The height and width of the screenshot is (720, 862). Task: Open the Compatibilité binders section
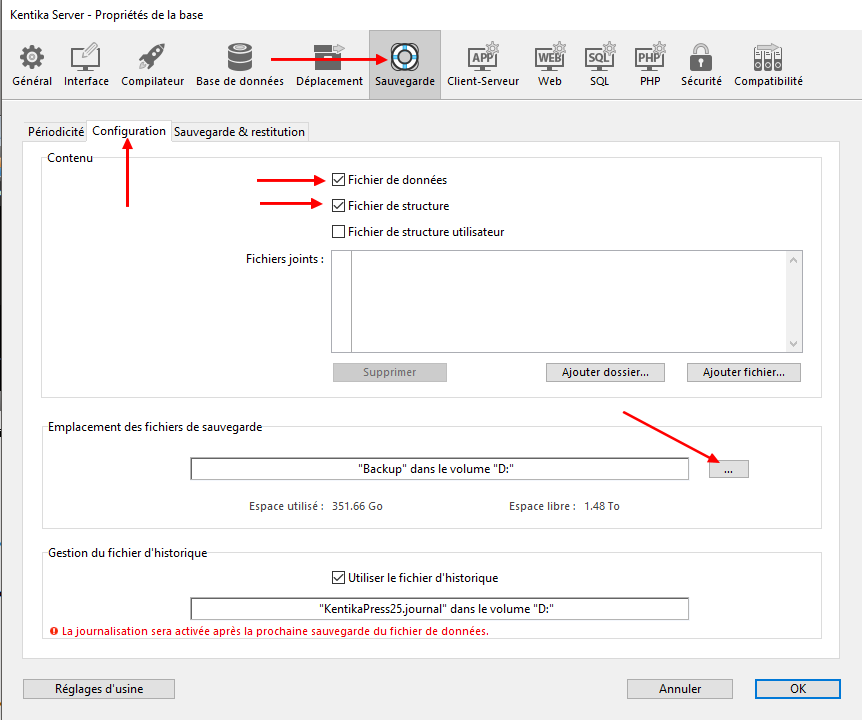(768, 65)
